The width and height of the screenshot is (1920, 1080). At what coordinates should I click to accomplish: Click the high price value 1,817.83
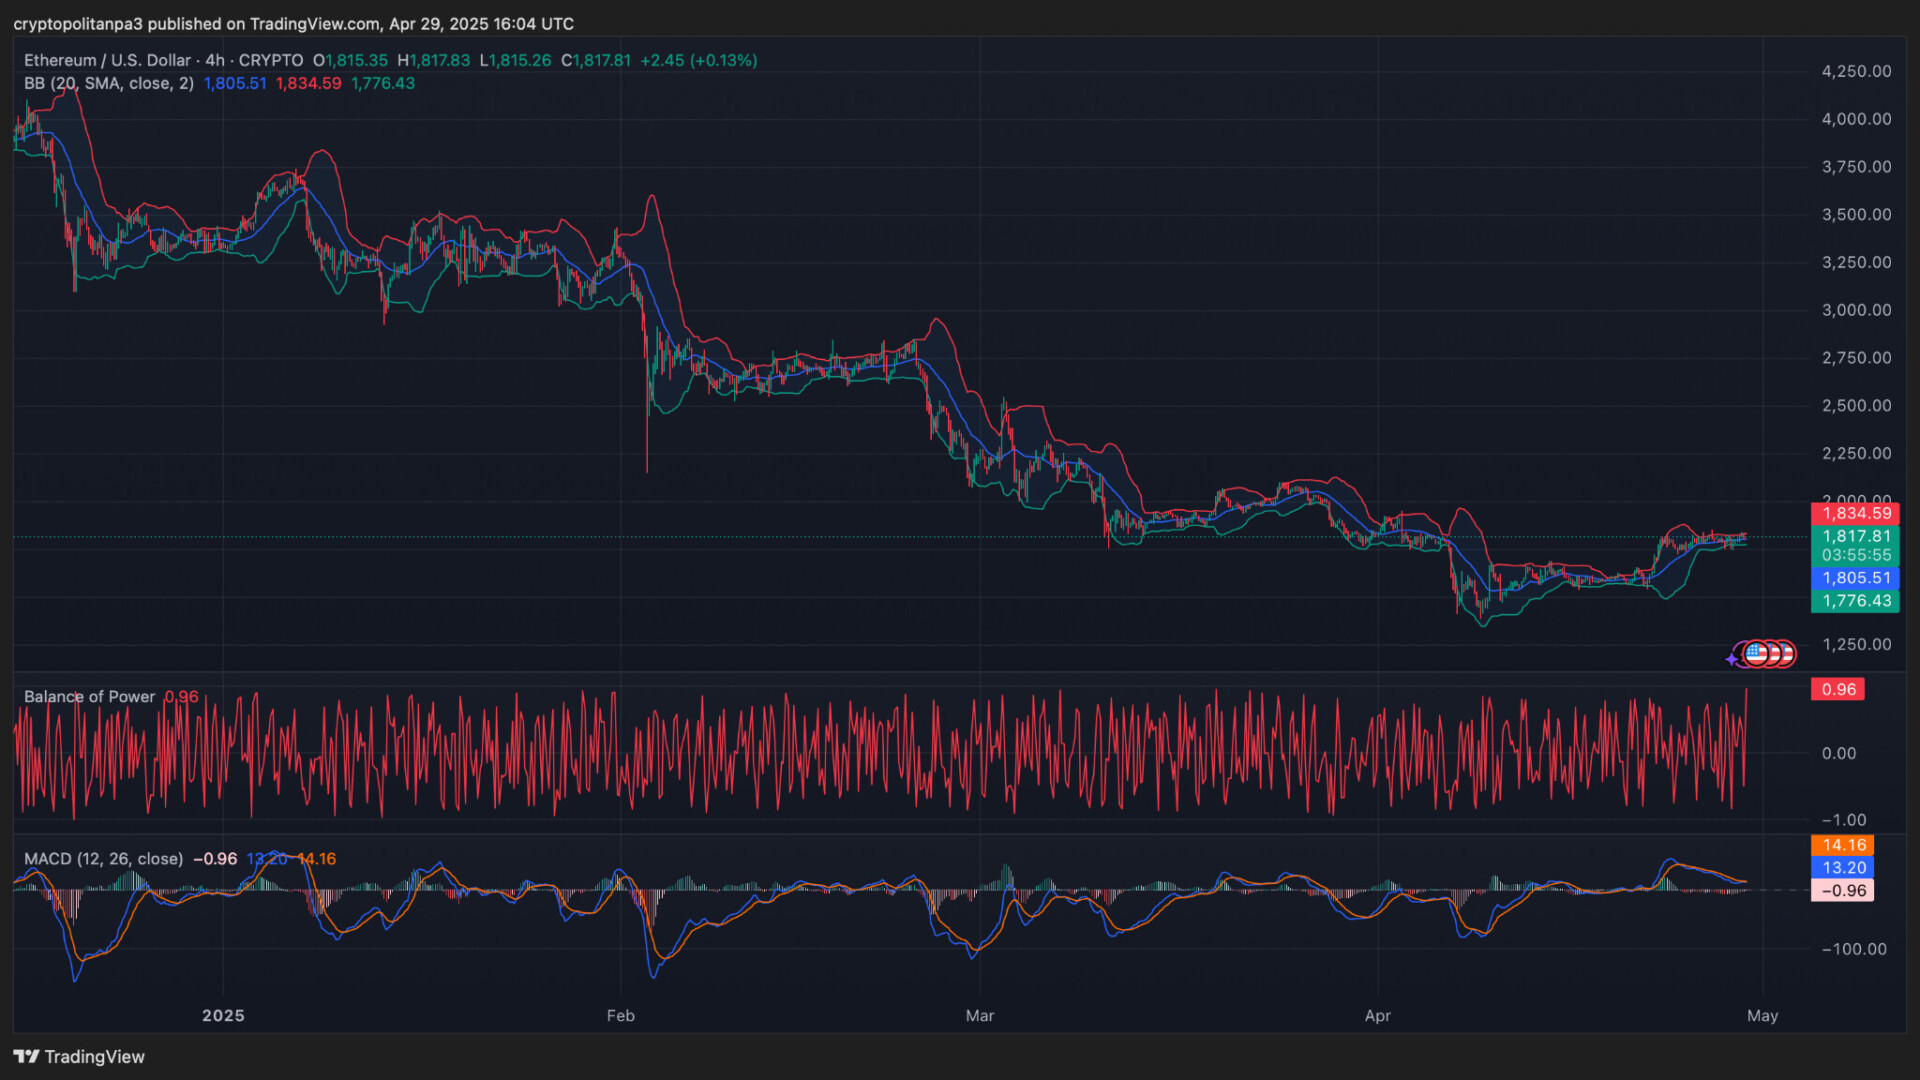439,60
